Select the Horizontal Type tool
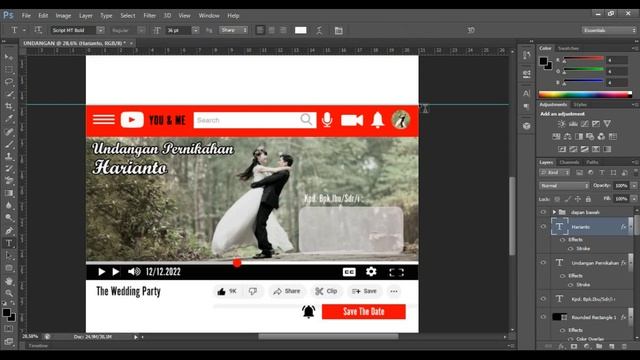Image resolution: width=640 pixels, height=360 pixels. coord(9,243)
